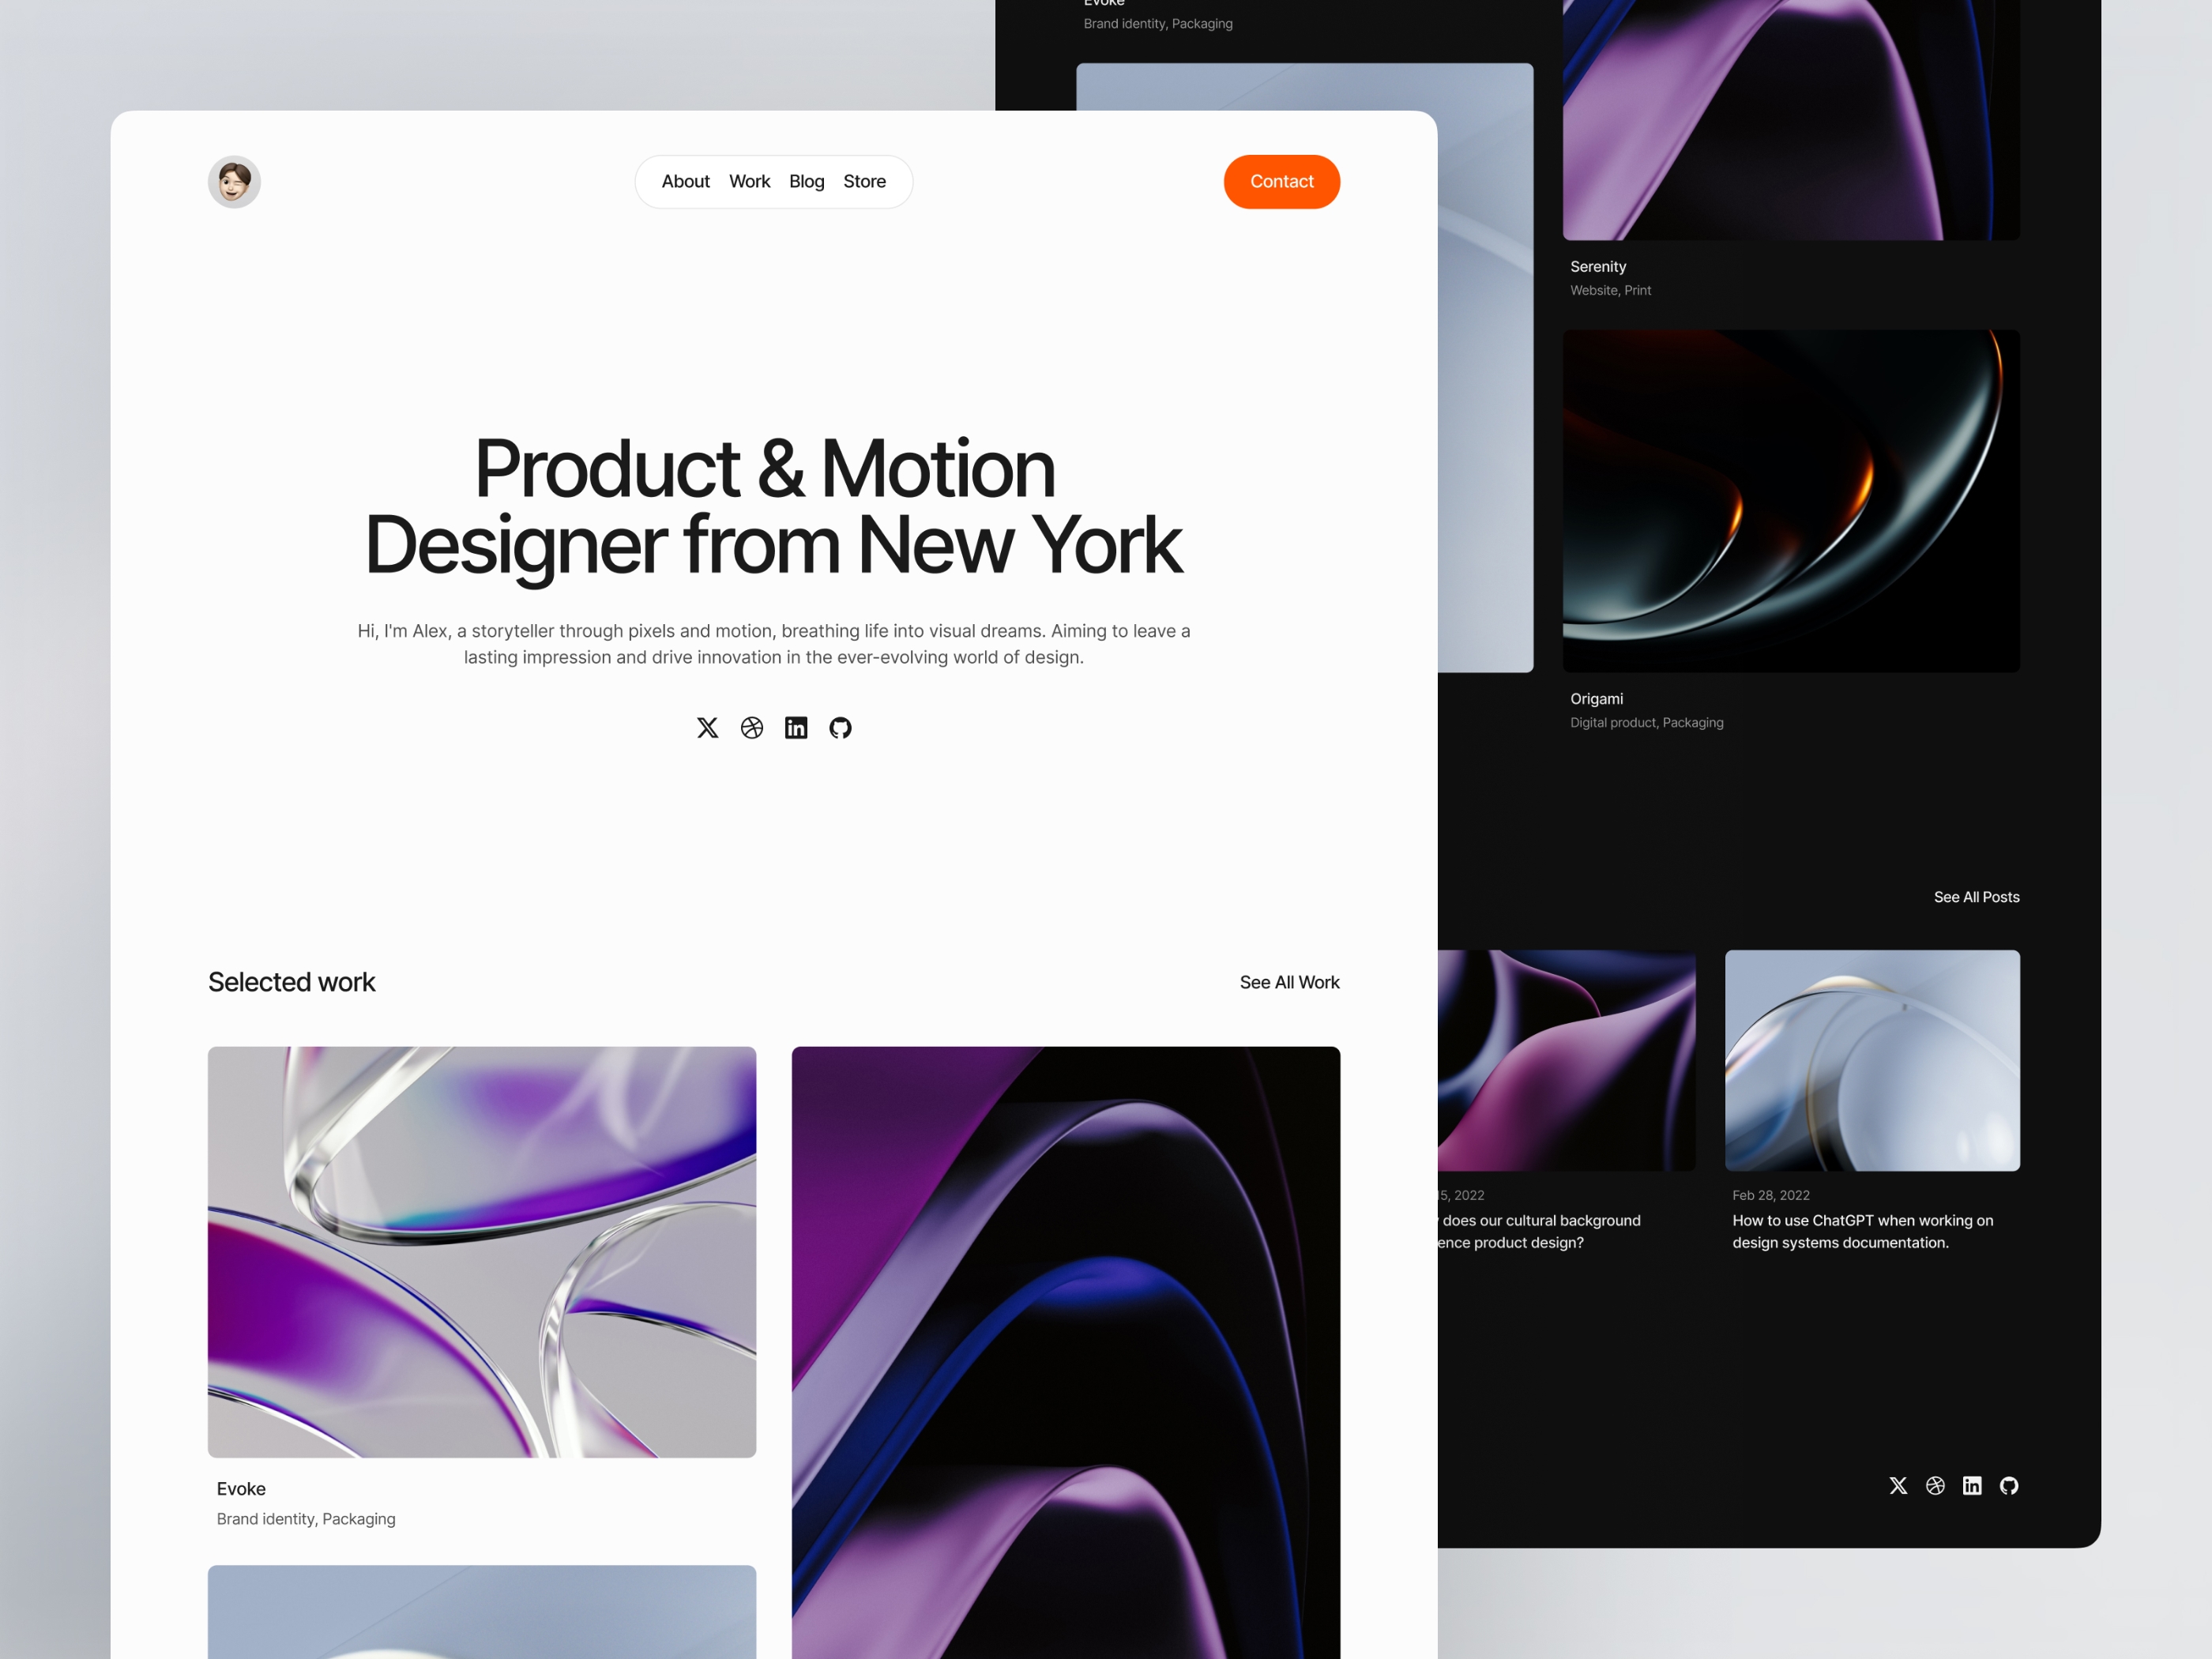This screenshot has width=2212, height=1659.
Task: Click the X (Twitter) social icon
Action: [707, 727]
